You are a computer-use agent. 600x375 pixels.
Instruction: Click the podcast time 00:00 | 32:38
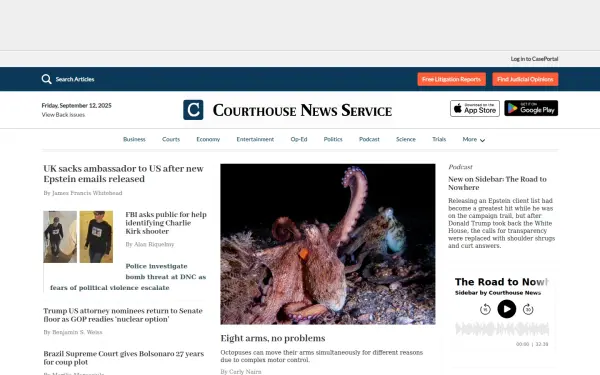pyautogui.click(x=532, y=344)
